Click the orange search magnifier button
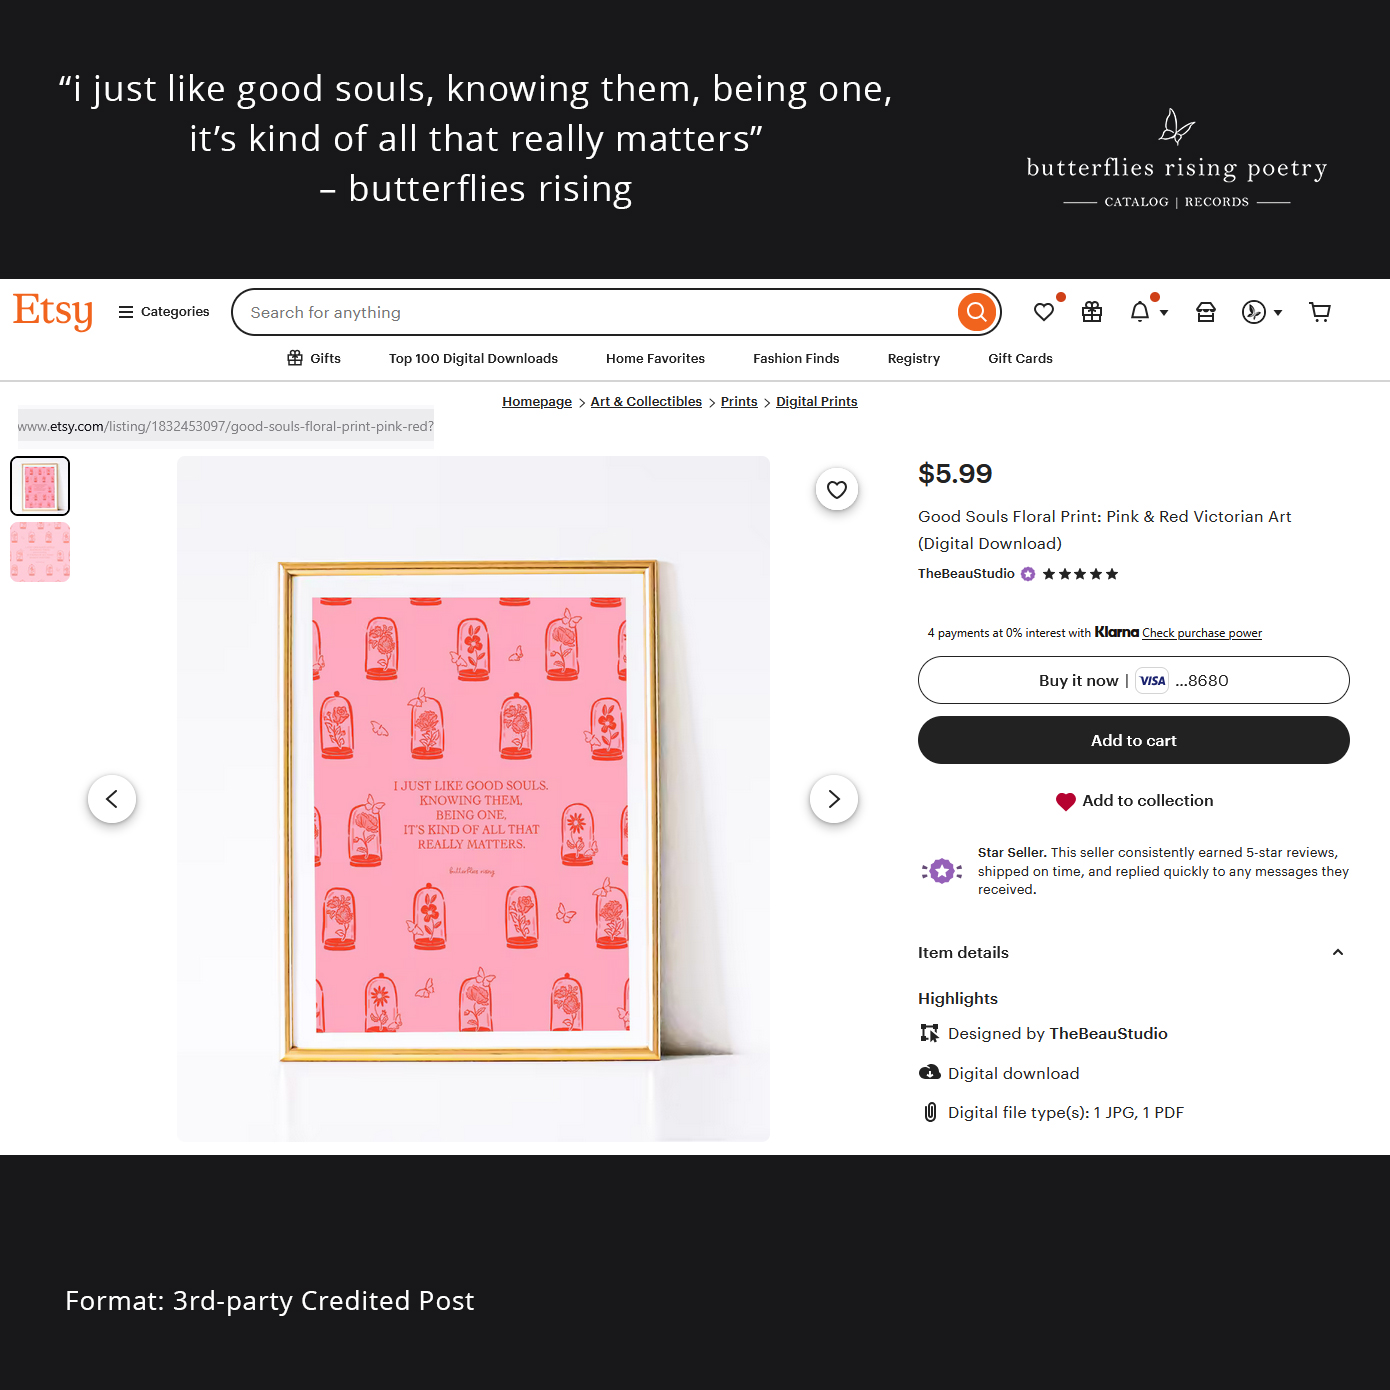 click(977, 312)
